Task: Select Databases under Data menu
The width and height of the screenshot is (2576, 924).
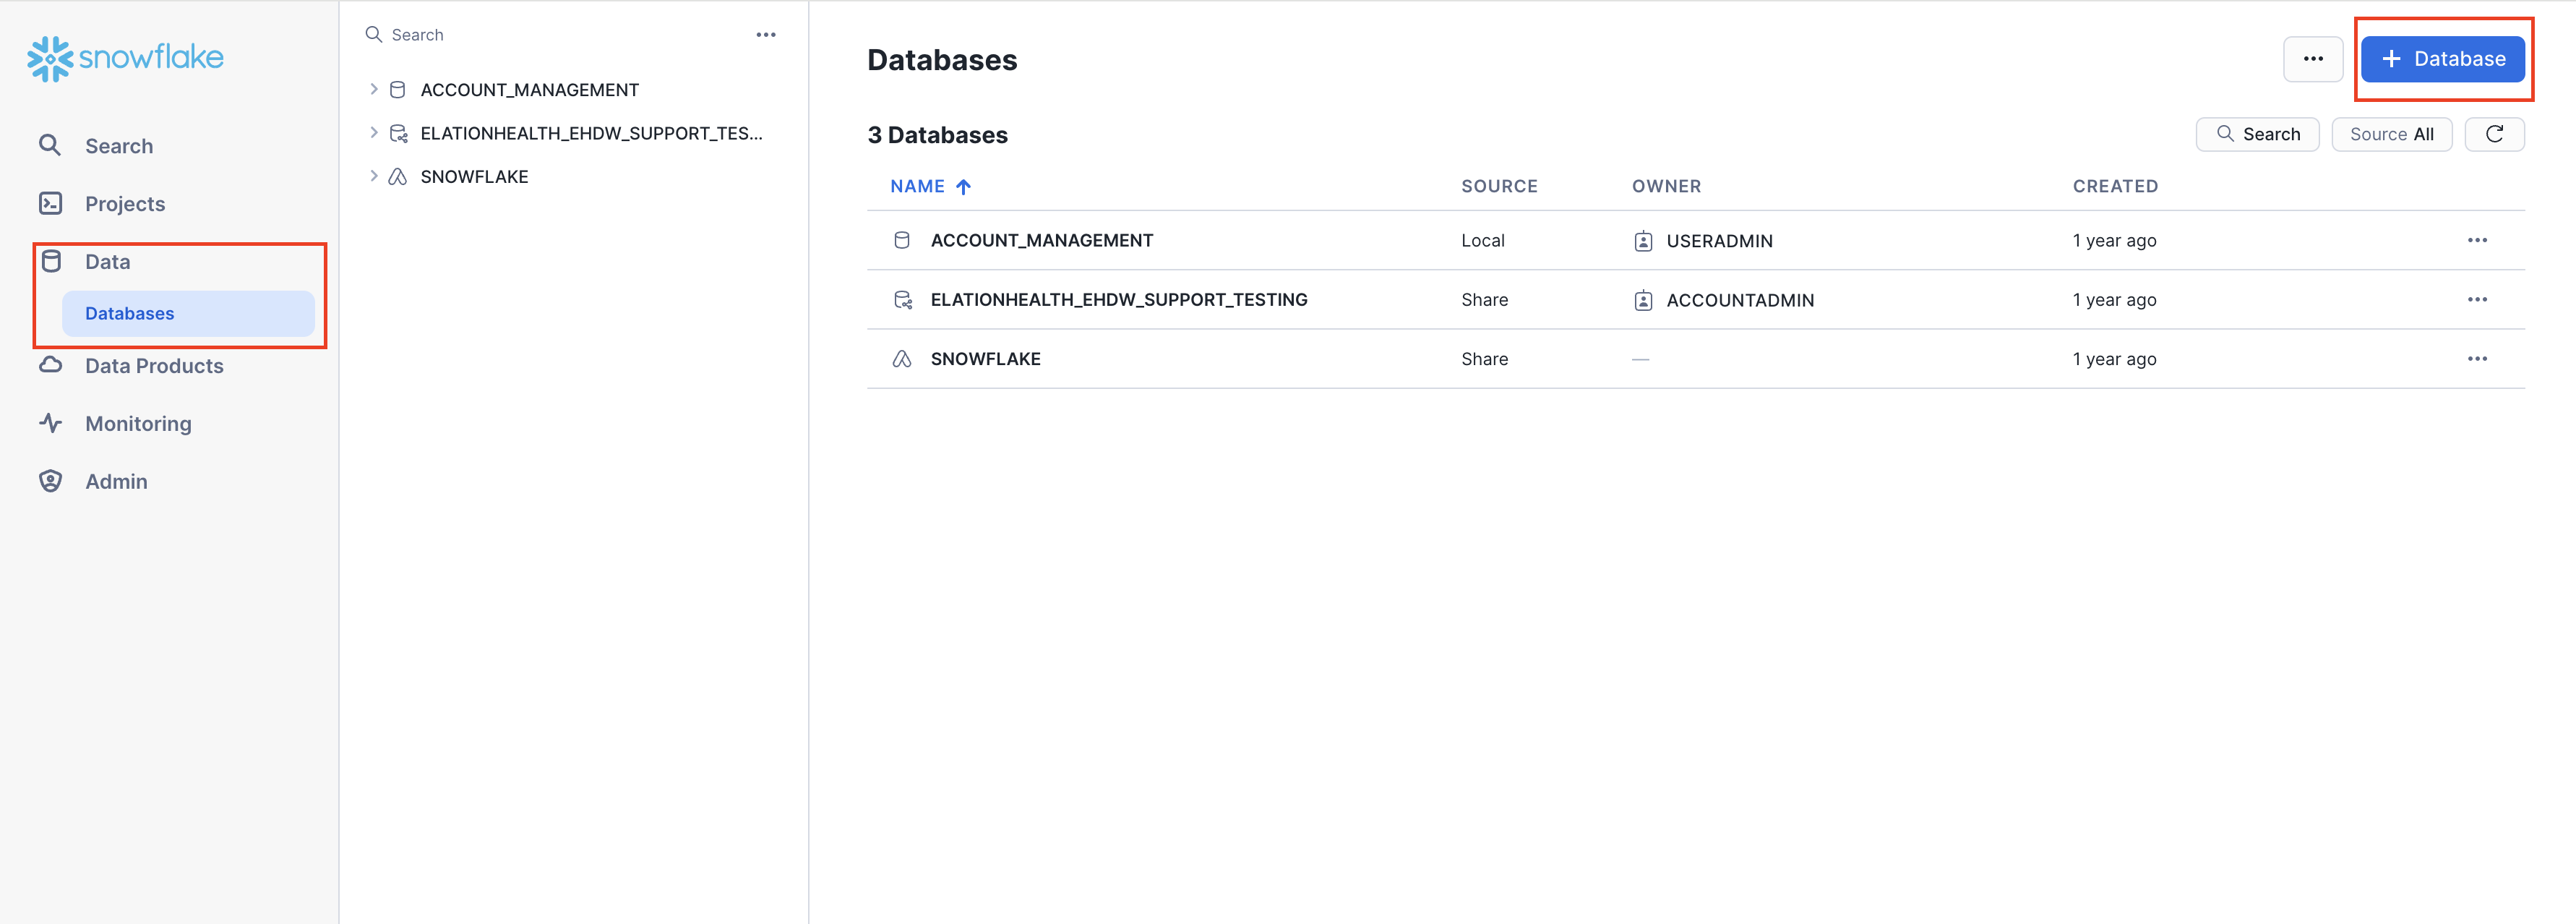Action: point(130,314)
